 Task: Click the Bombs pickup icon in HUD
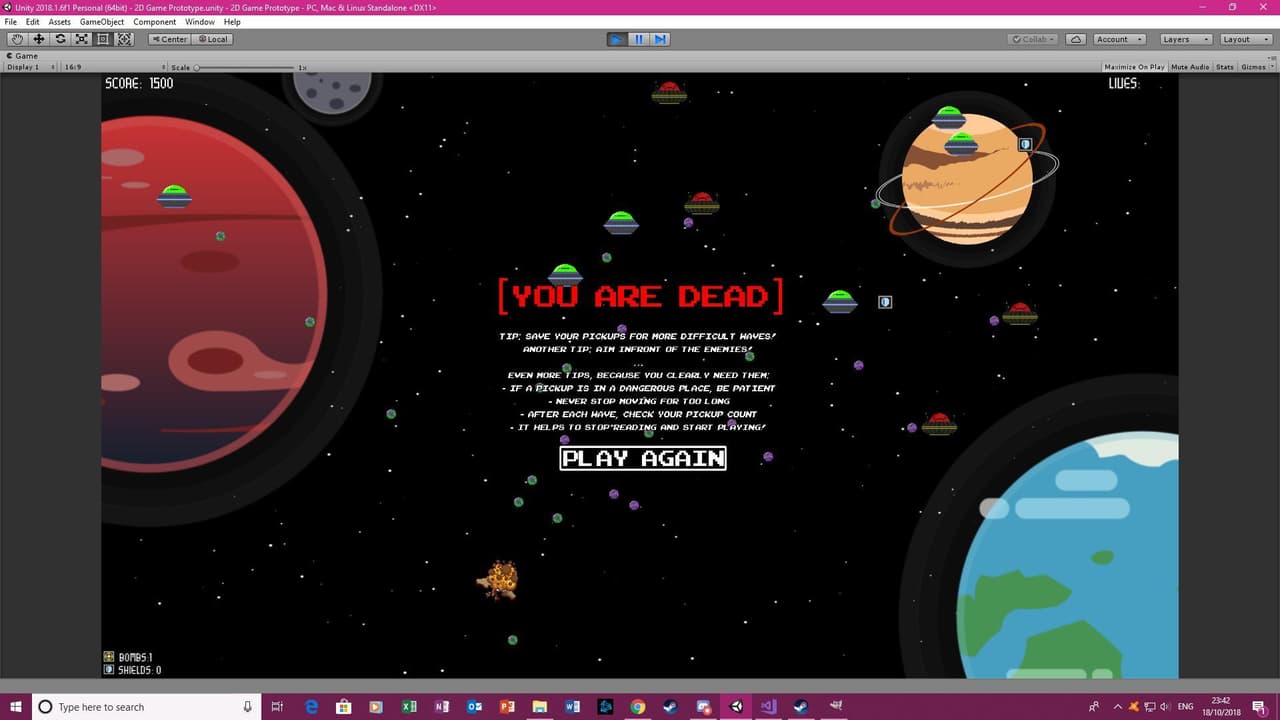[109, 657]
